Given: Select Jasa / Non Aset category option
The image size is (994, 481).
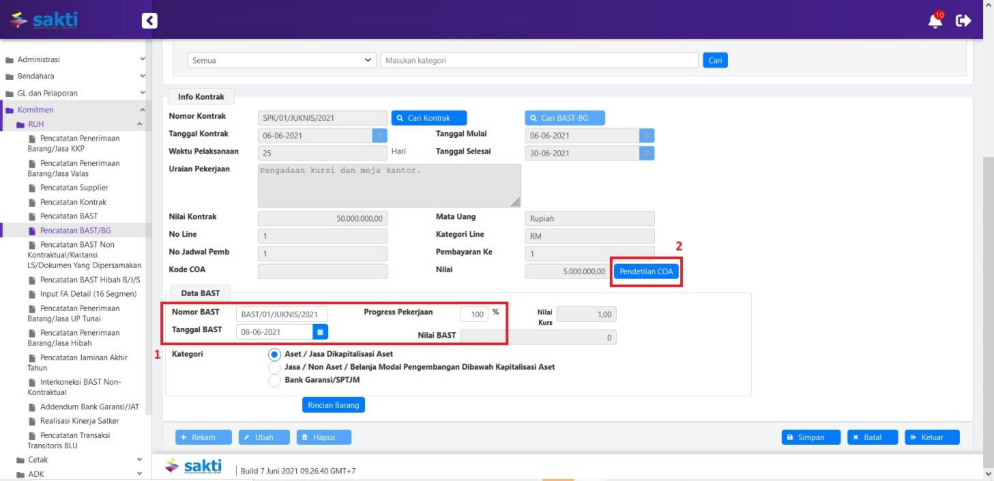Looking at the screenshot, I should coord(275,367).
